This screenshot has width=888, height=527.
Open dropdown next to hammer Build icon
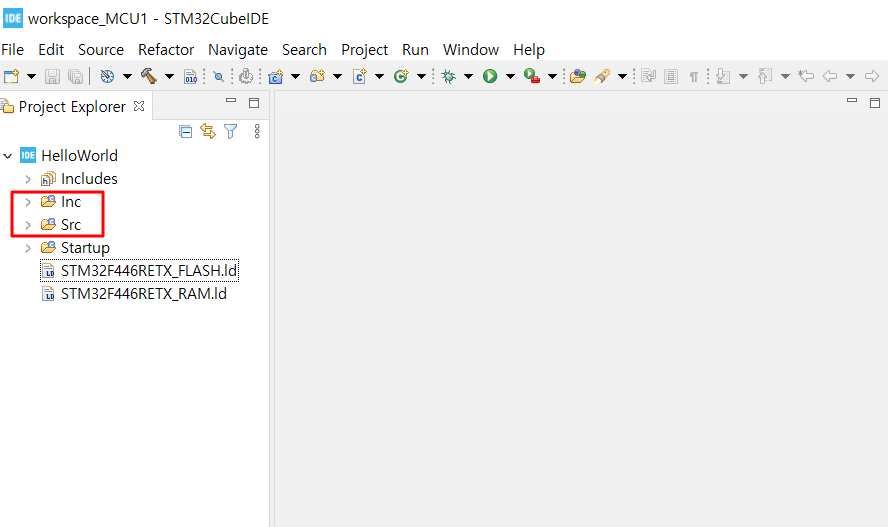tap(169, 76)
